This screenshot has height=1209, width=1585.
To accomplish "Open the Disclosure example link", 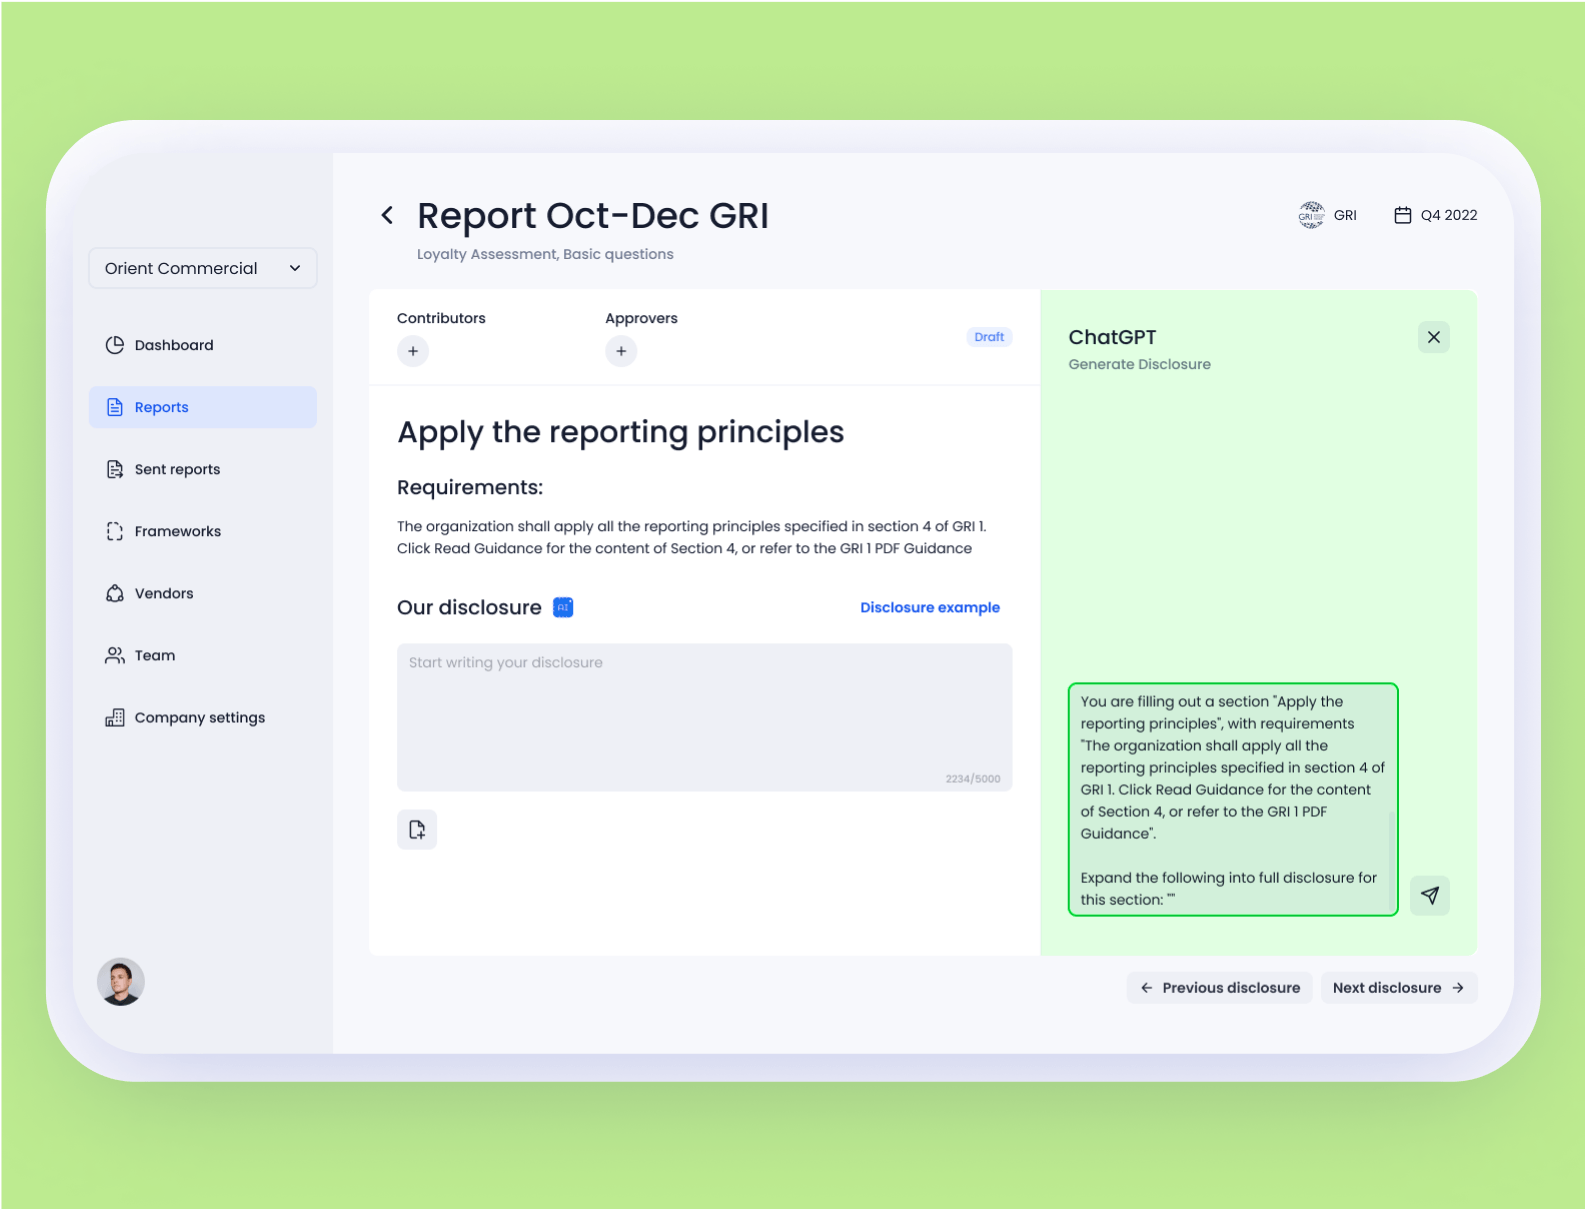I will tap(930, 607).
